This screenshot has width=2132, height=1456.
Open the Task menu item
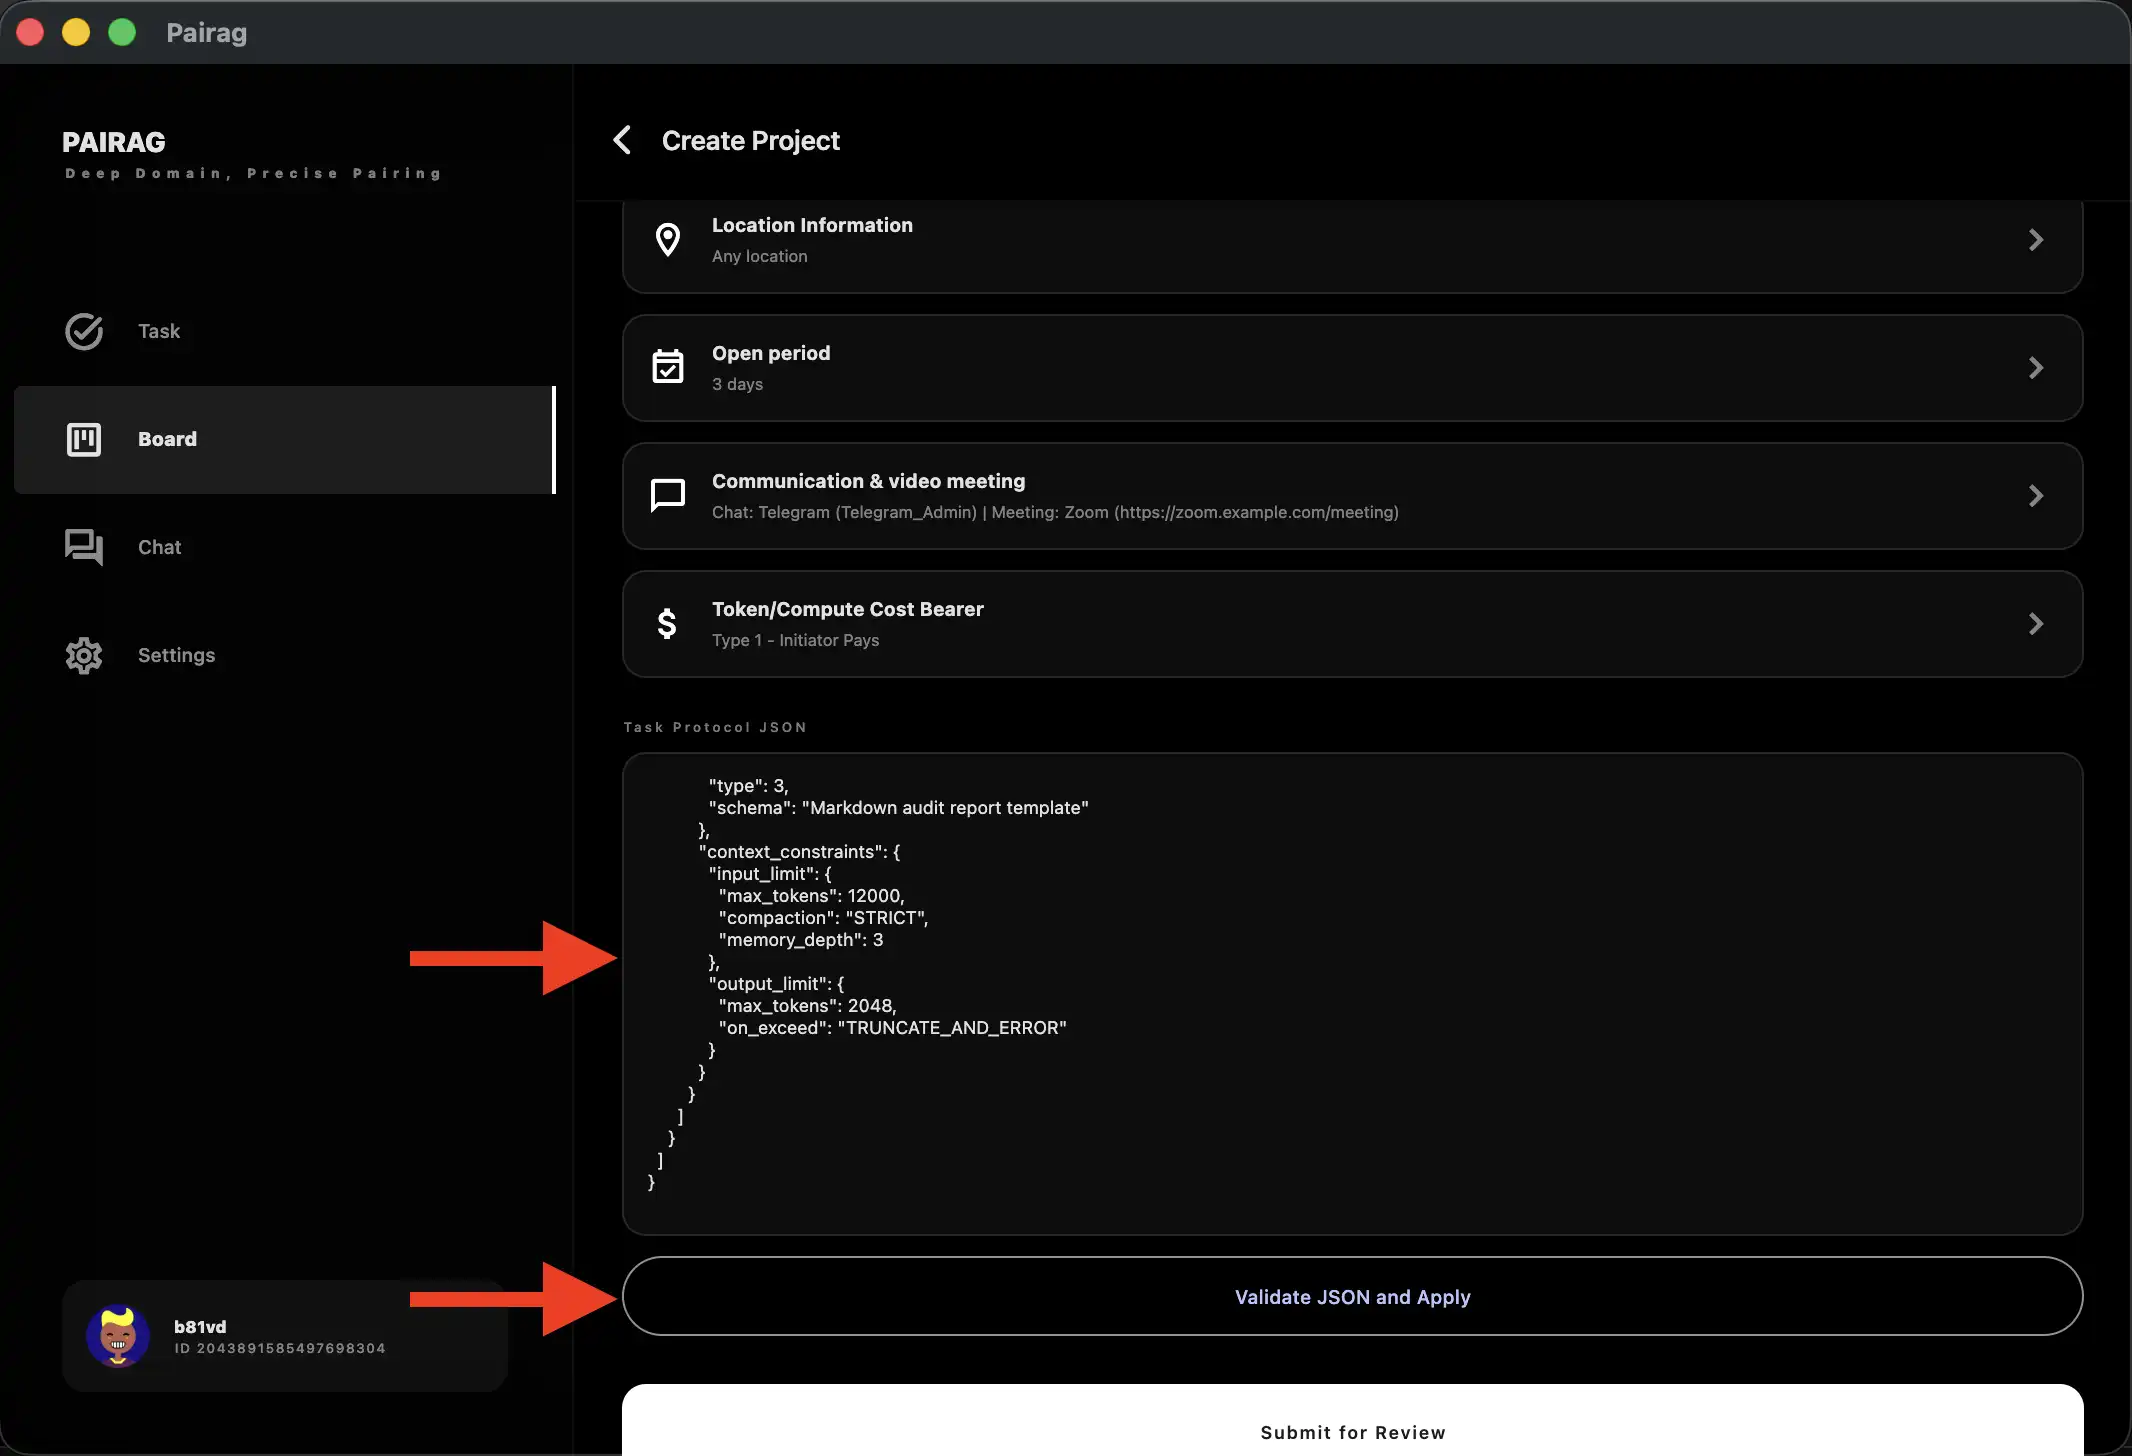[x=285, y=331]
